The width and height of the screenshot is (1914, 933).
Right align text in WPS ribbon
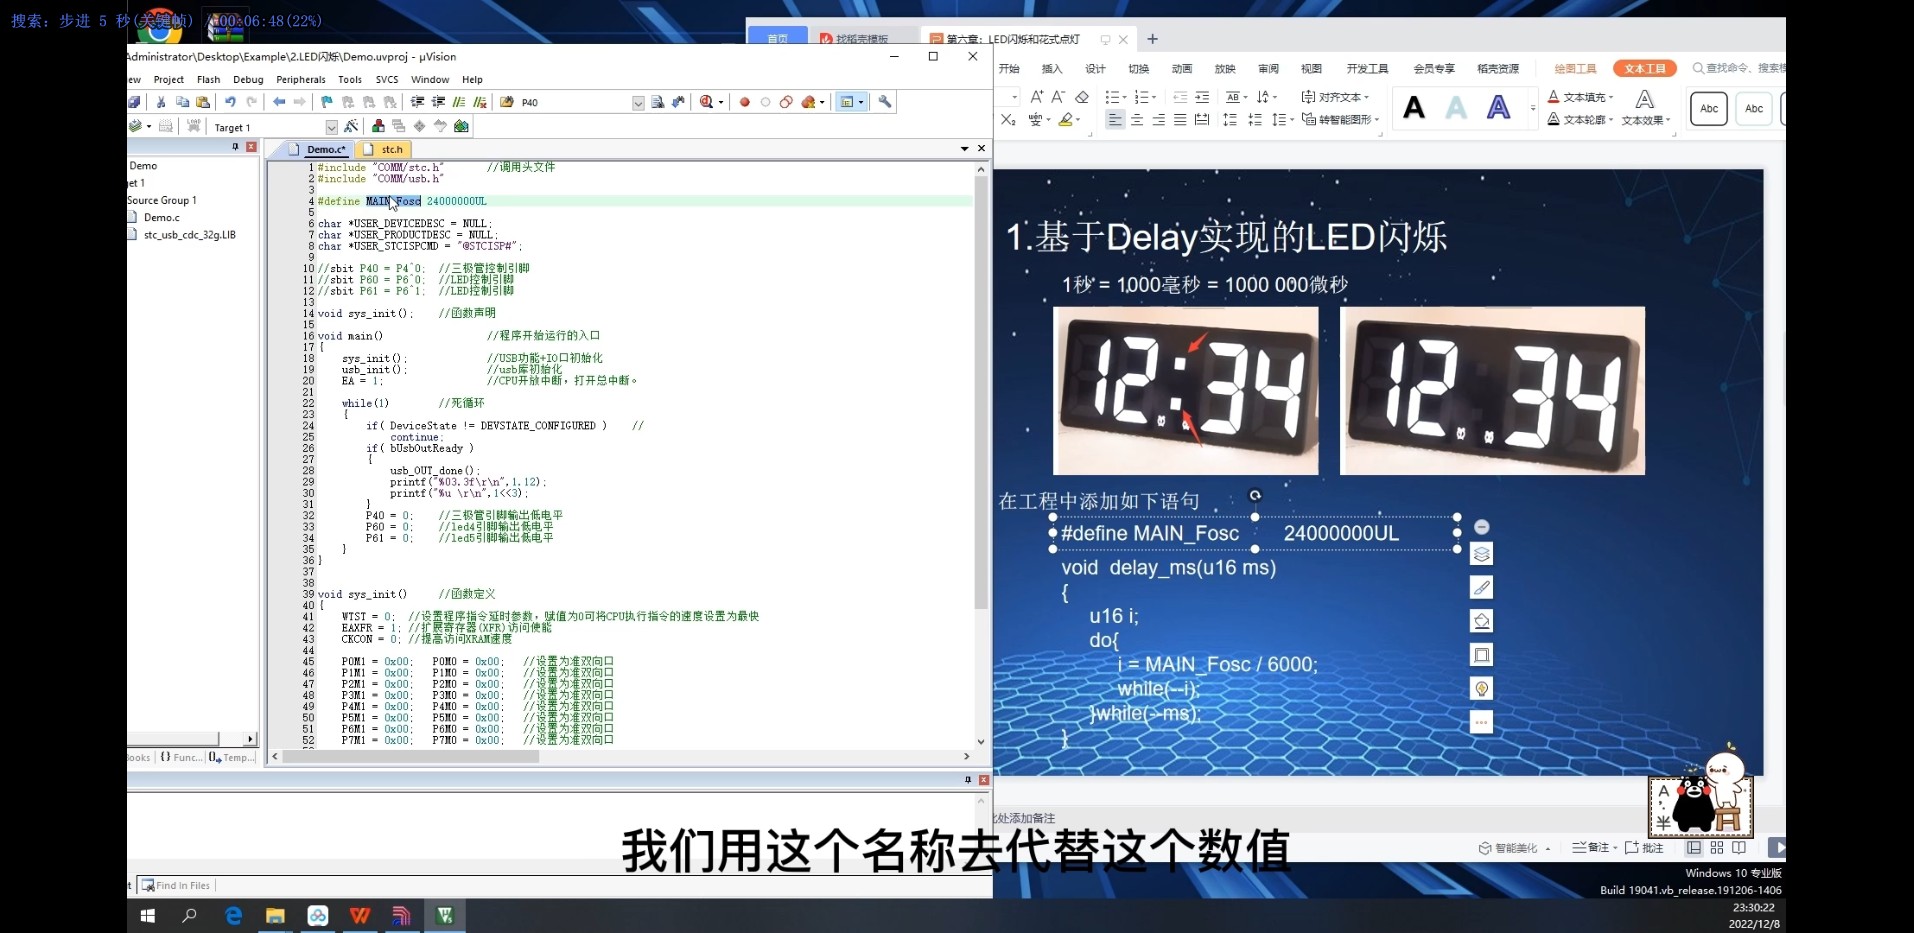click(1159, 120)
